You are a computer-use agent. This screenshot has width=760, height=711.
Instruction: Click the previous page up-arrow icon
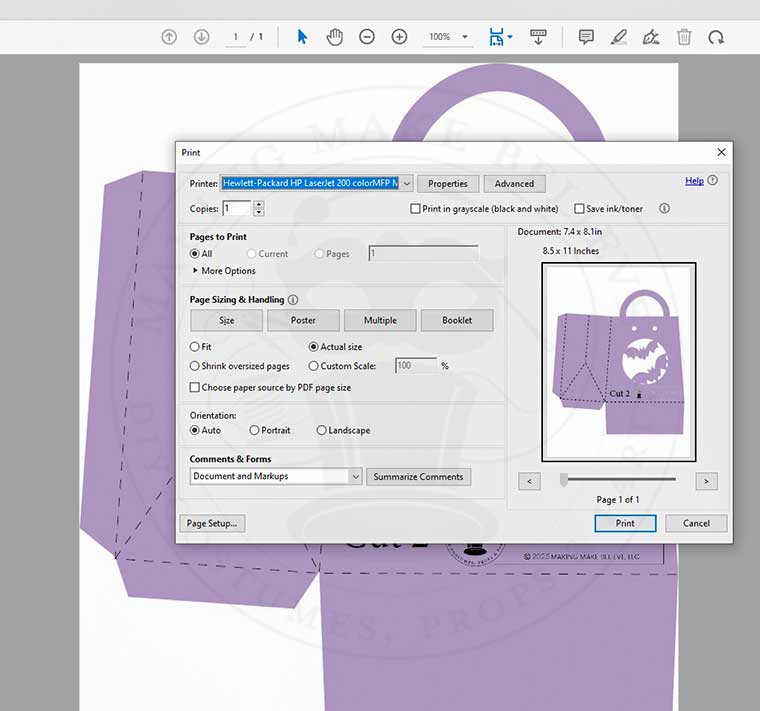169,37
